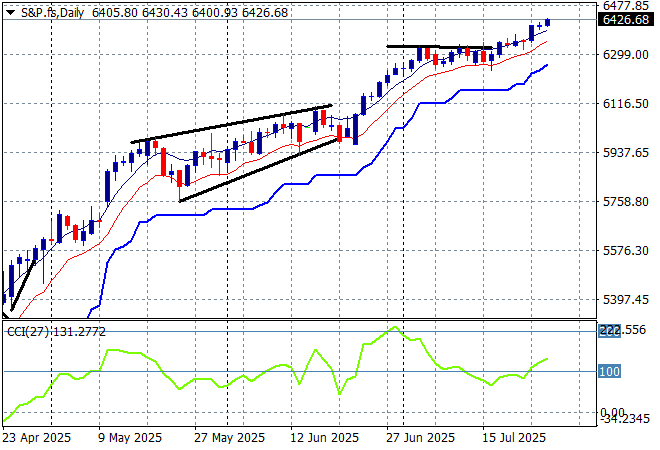
Task: Click the 23 Apr 2025 date label
Action: [x=35, y=437]
